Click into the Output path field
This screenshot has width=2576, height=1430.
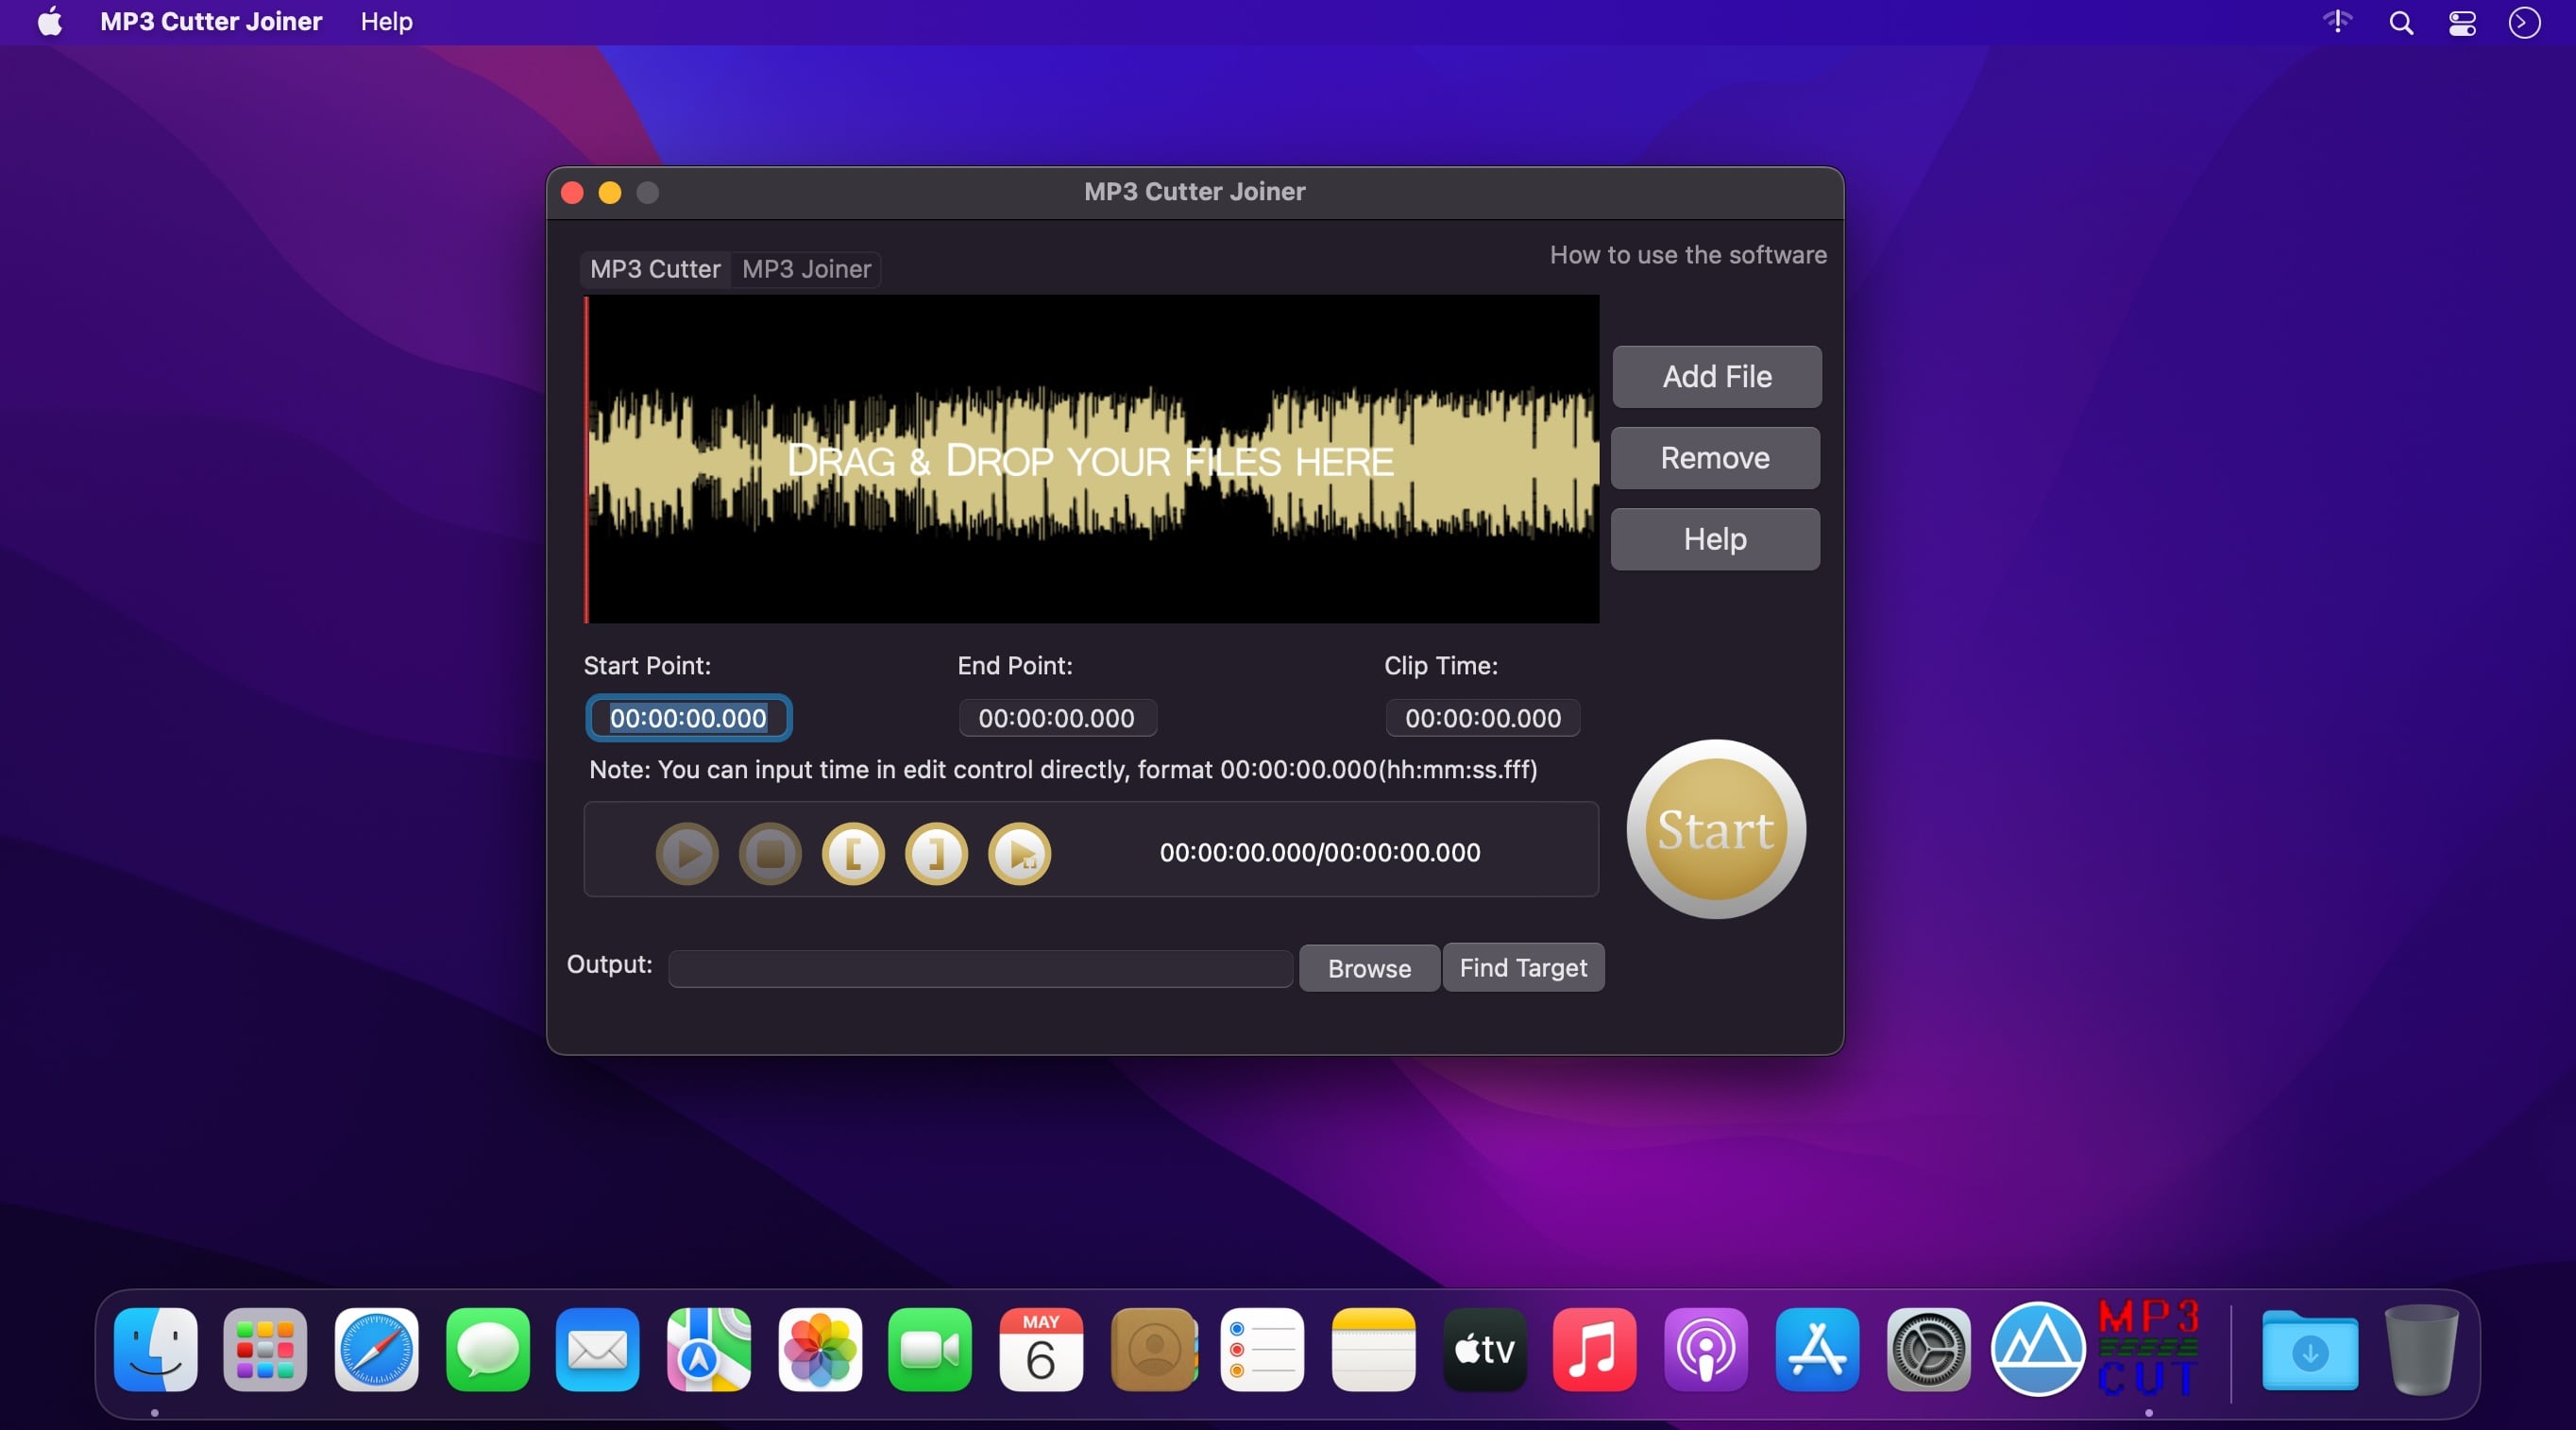tap(980, 968)
